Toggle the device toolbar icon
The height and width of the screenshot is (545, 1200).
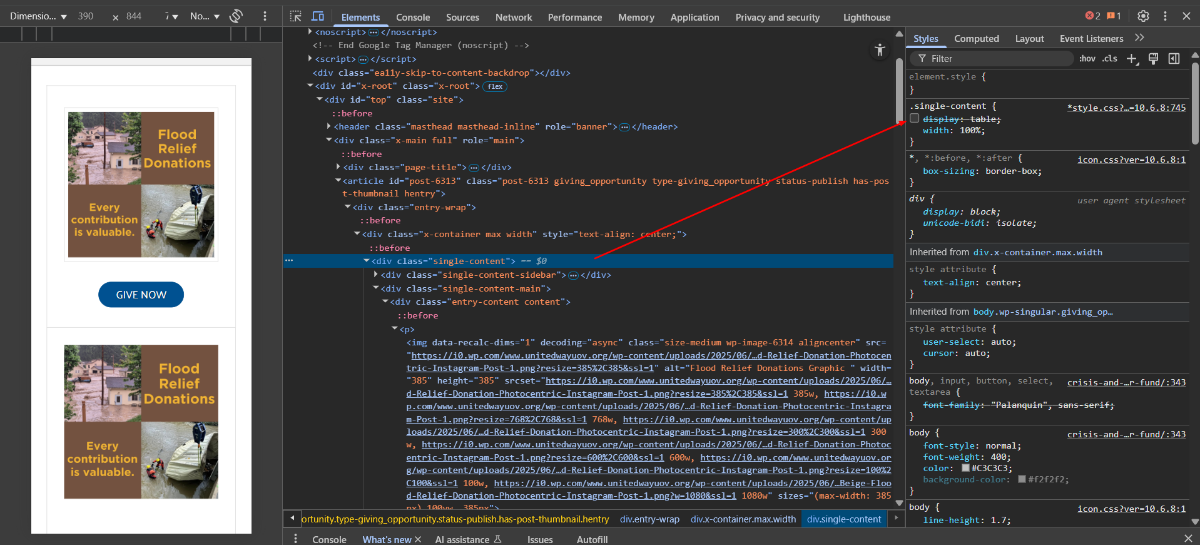click(317, 17)
